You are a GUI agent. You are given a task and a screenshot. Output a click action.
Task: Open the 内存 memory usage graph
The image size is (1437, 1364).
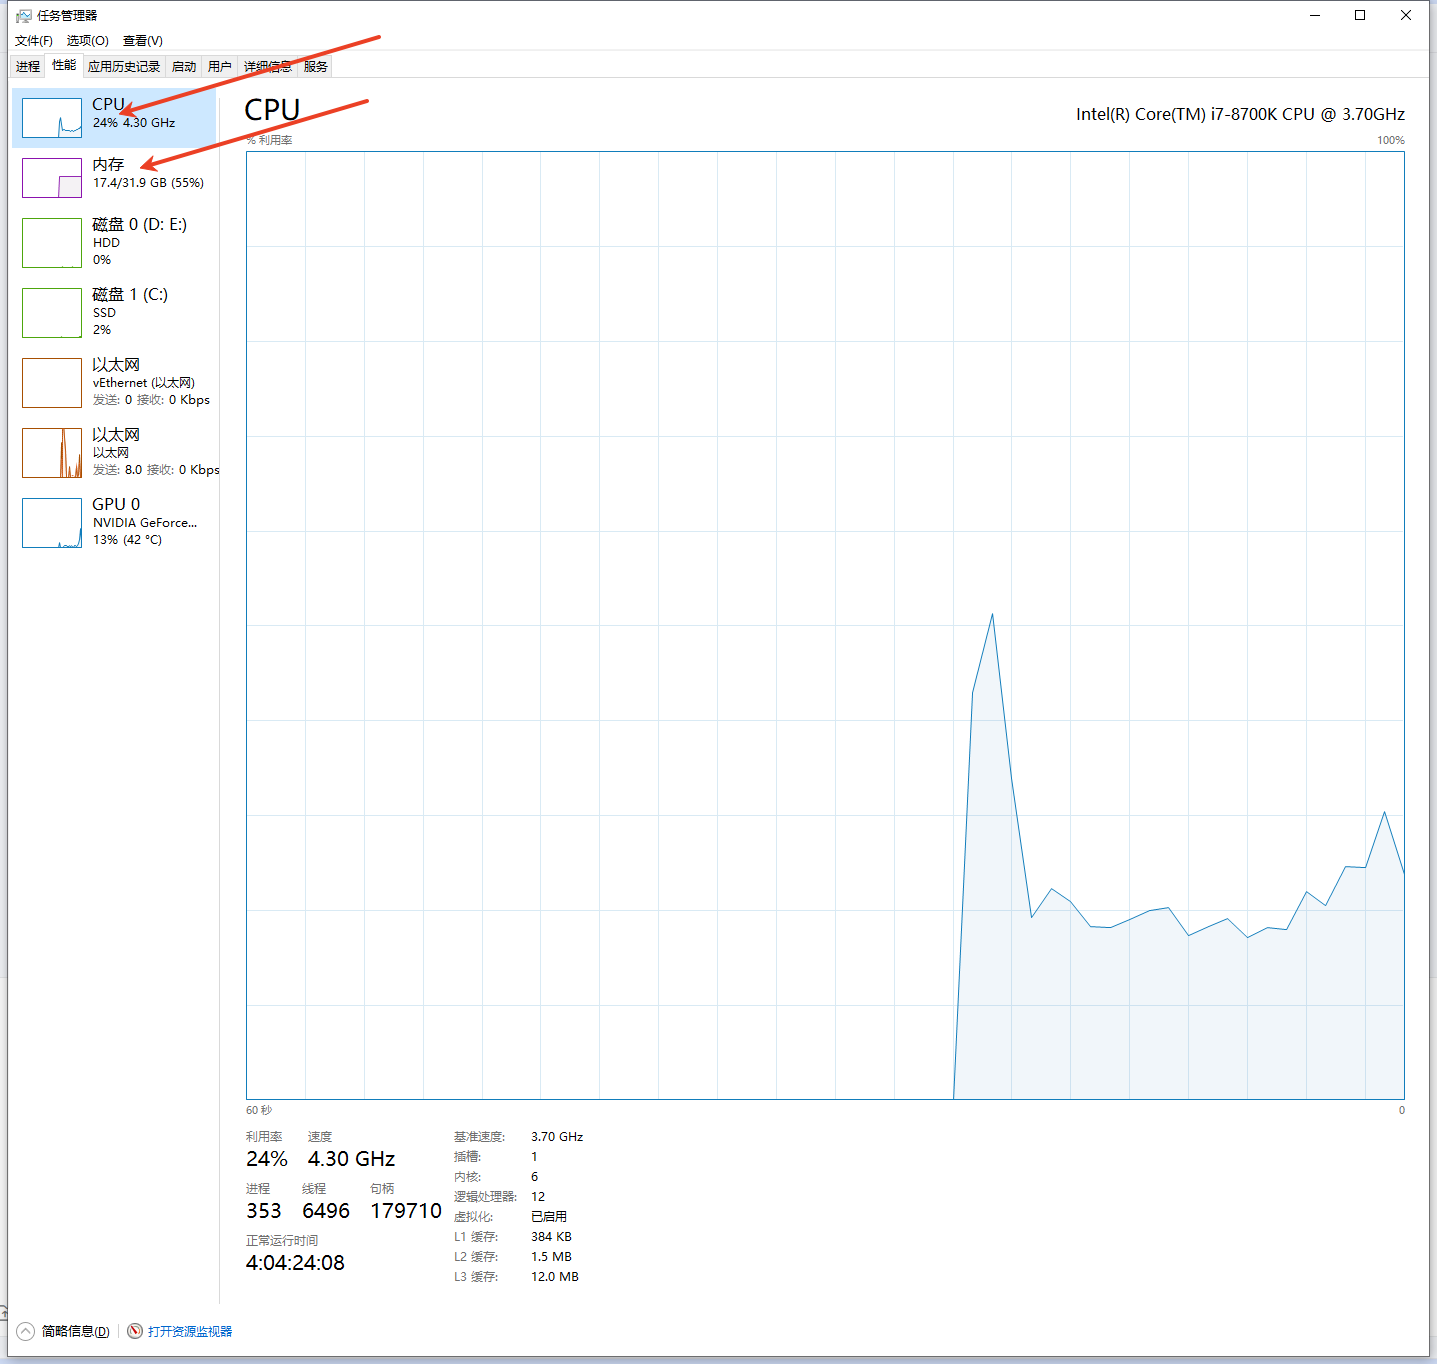click(52, 178)
